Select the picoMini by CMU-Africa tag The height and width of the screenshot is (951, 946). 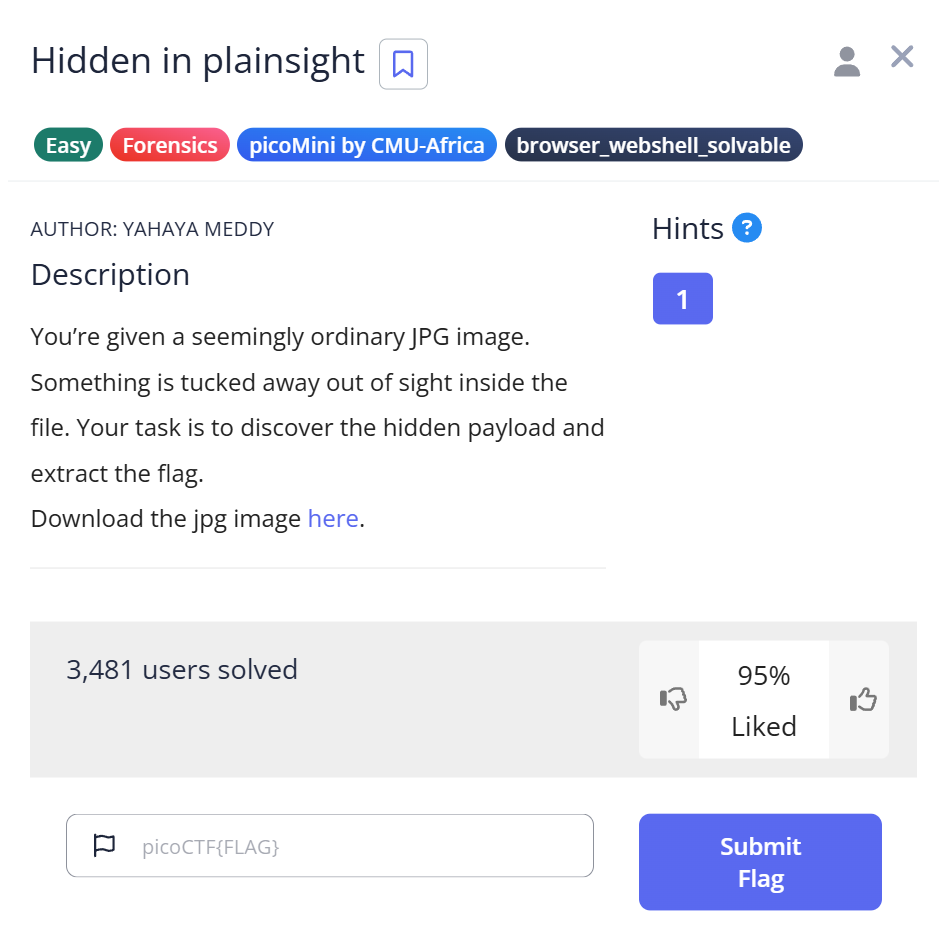366,146
